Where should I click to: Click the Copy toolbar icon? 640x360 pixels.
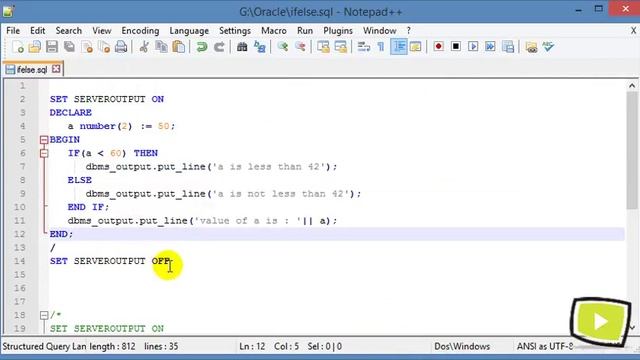click(161, 47)
